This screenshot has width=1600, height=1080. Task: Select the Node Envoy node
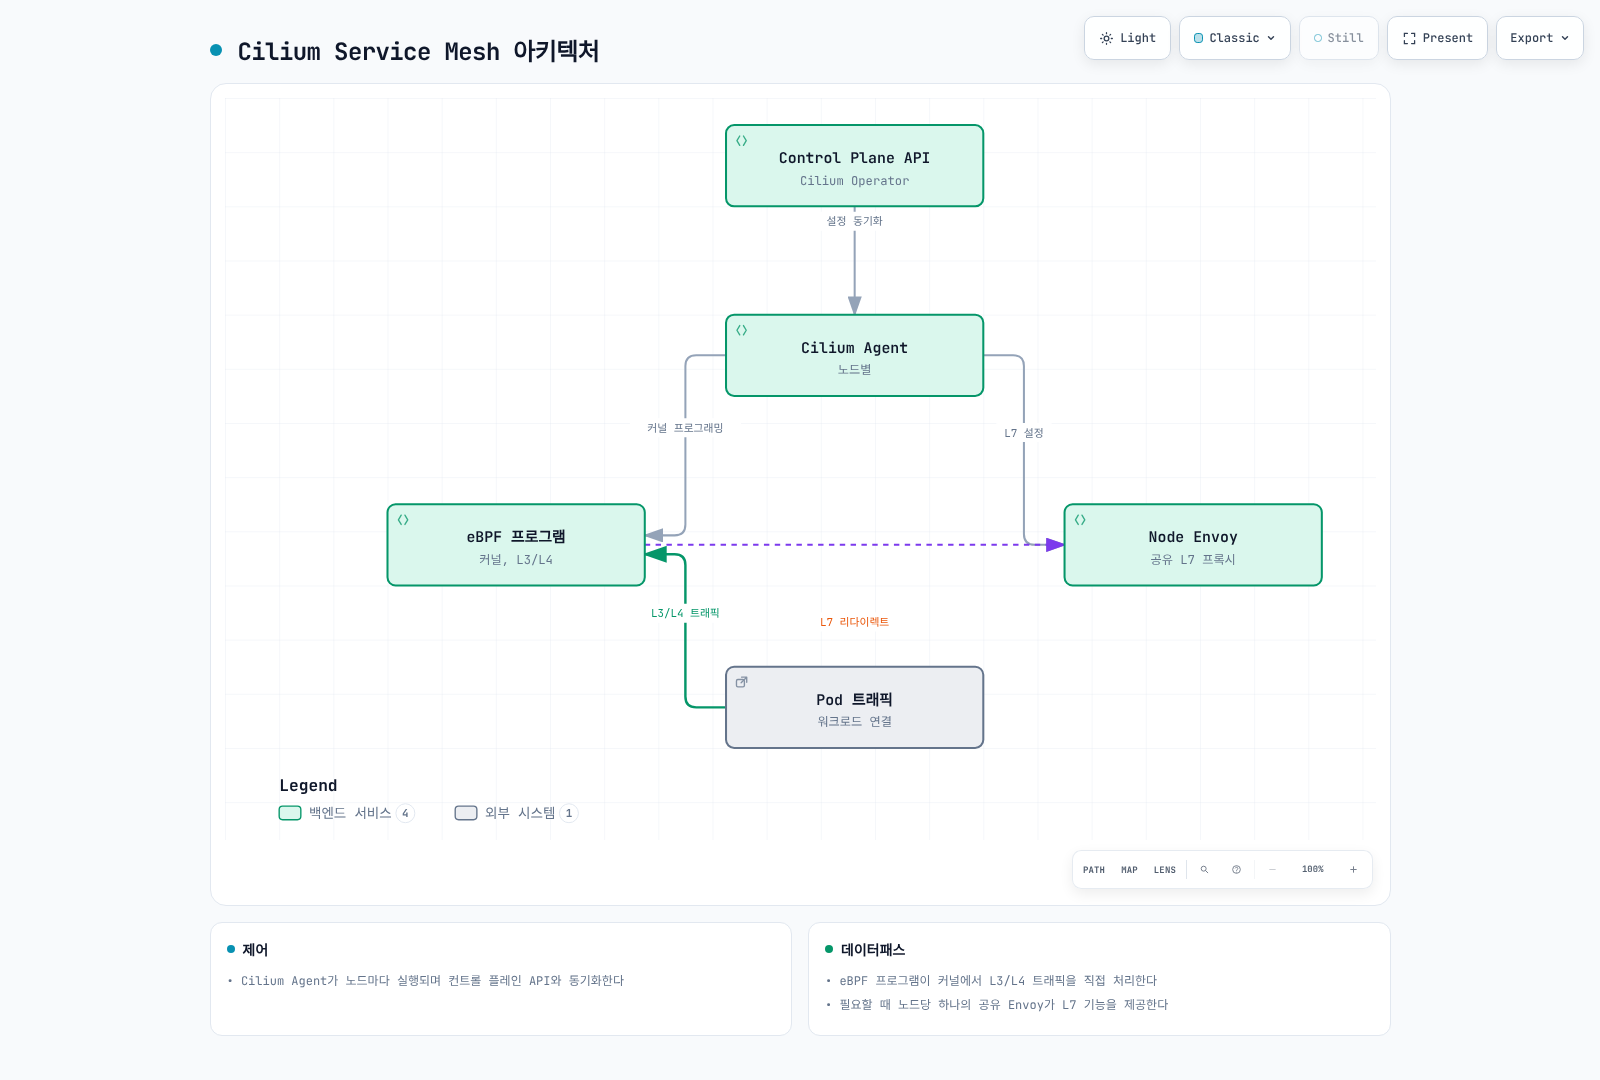click(1193, 545)
